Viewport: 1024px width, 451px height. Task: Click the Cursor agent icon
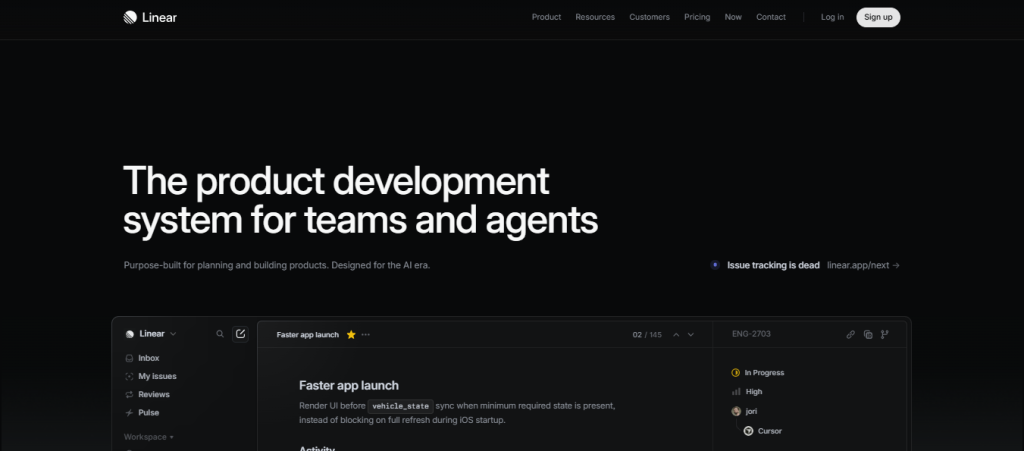749,431
